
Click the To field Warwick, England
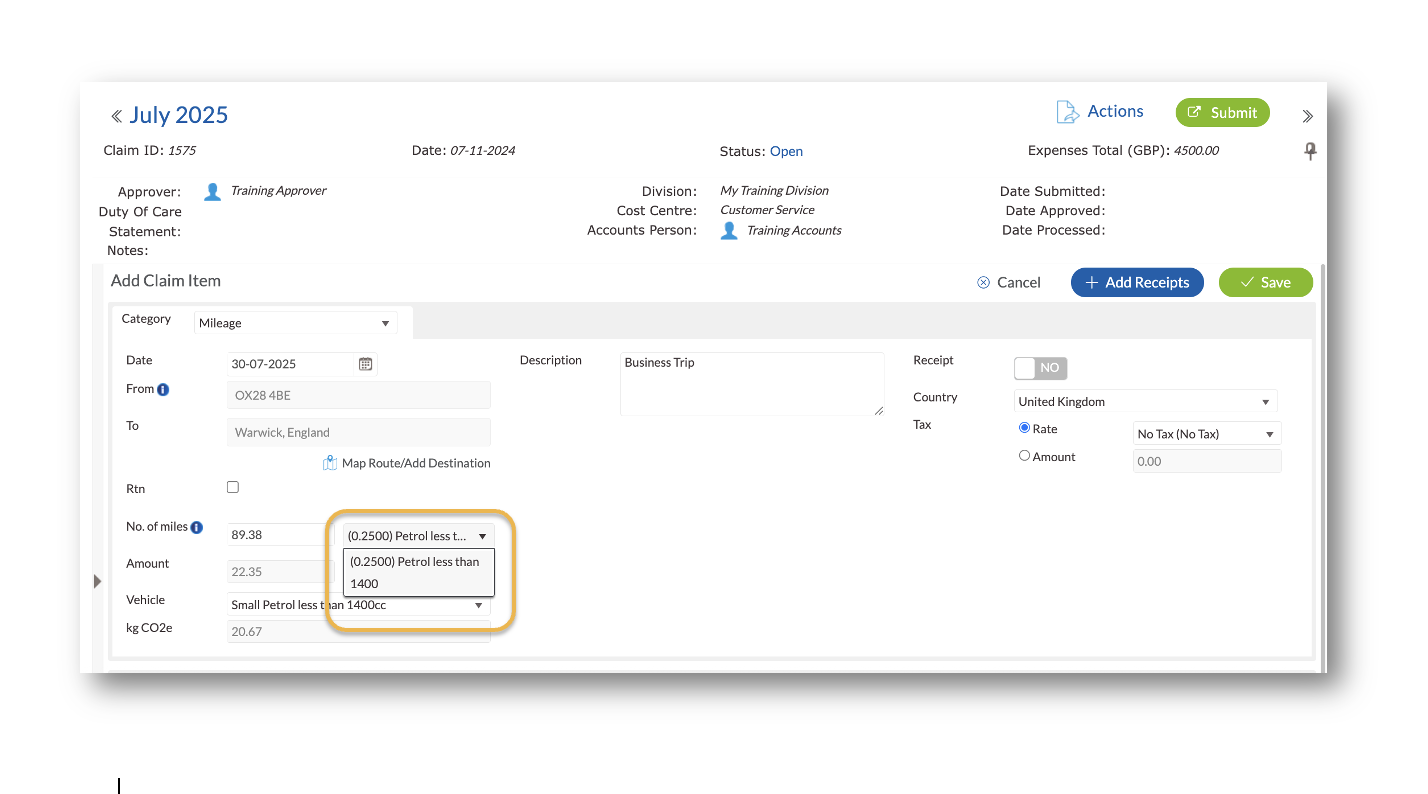(x=359, y=432)
